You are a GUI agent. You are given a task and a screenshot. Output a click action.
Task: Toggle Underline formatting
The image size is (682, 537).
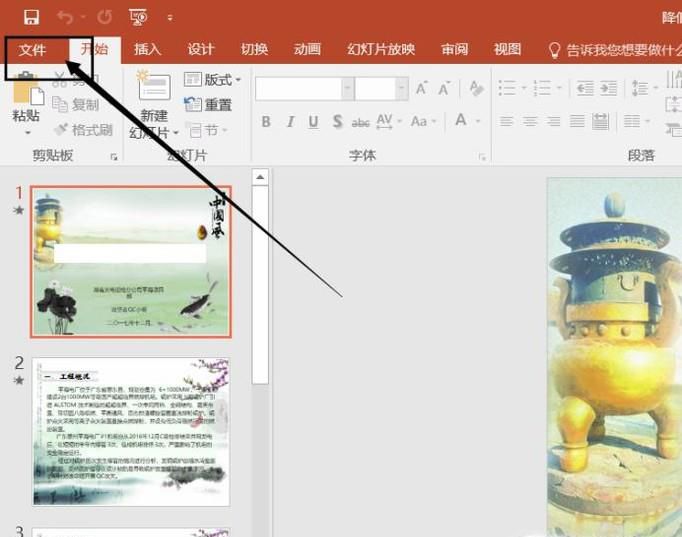(313, 122)
